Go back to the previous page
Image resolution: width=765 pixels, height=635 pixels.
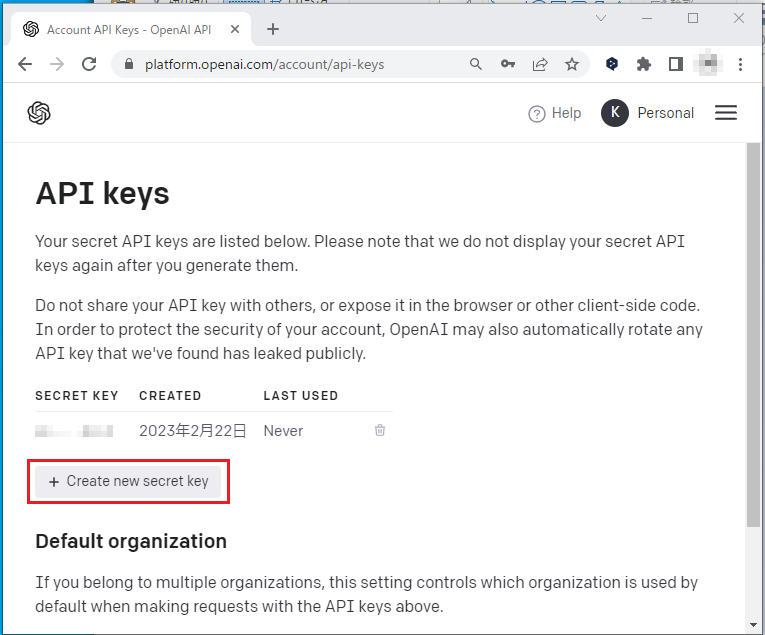click(25, 64)
